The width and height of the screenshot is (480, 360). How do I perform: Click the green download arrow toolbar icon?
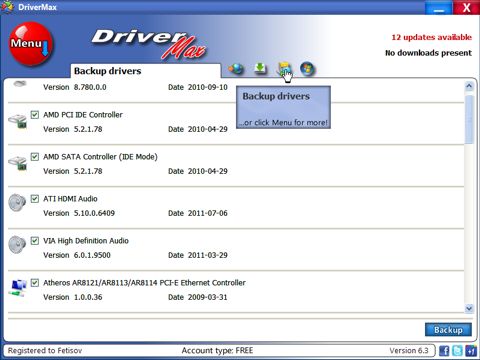(x=260, y=68)
